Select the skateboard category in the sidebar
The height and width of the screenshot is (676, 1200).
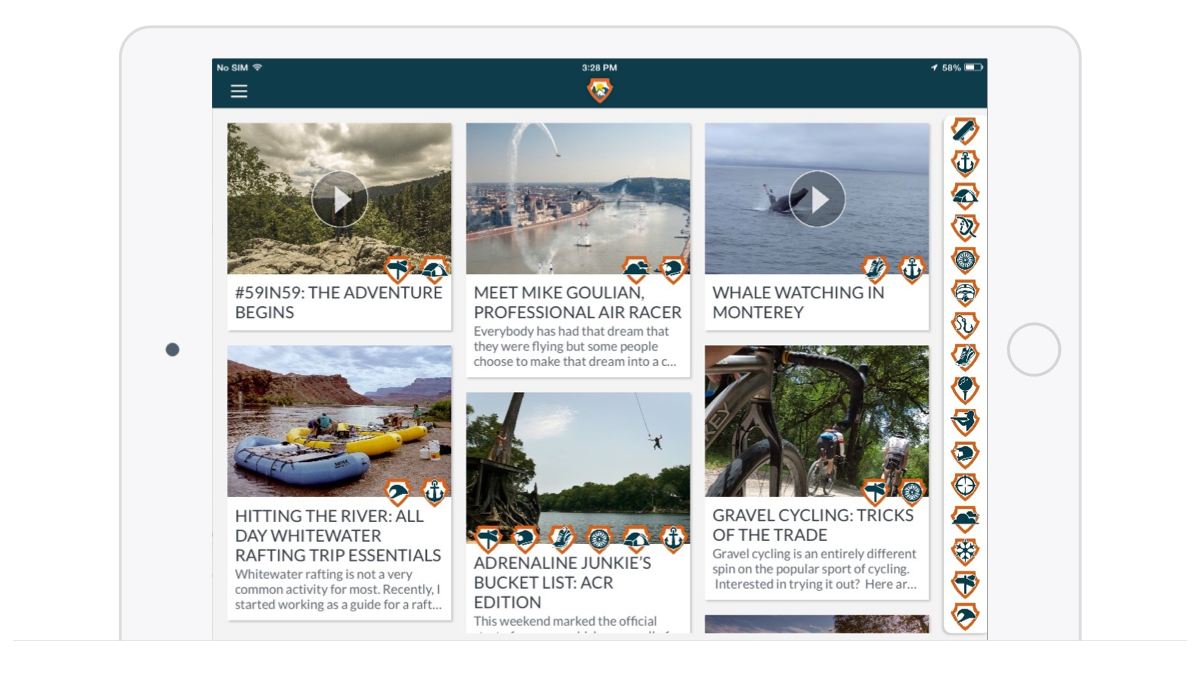click(965, 131)
